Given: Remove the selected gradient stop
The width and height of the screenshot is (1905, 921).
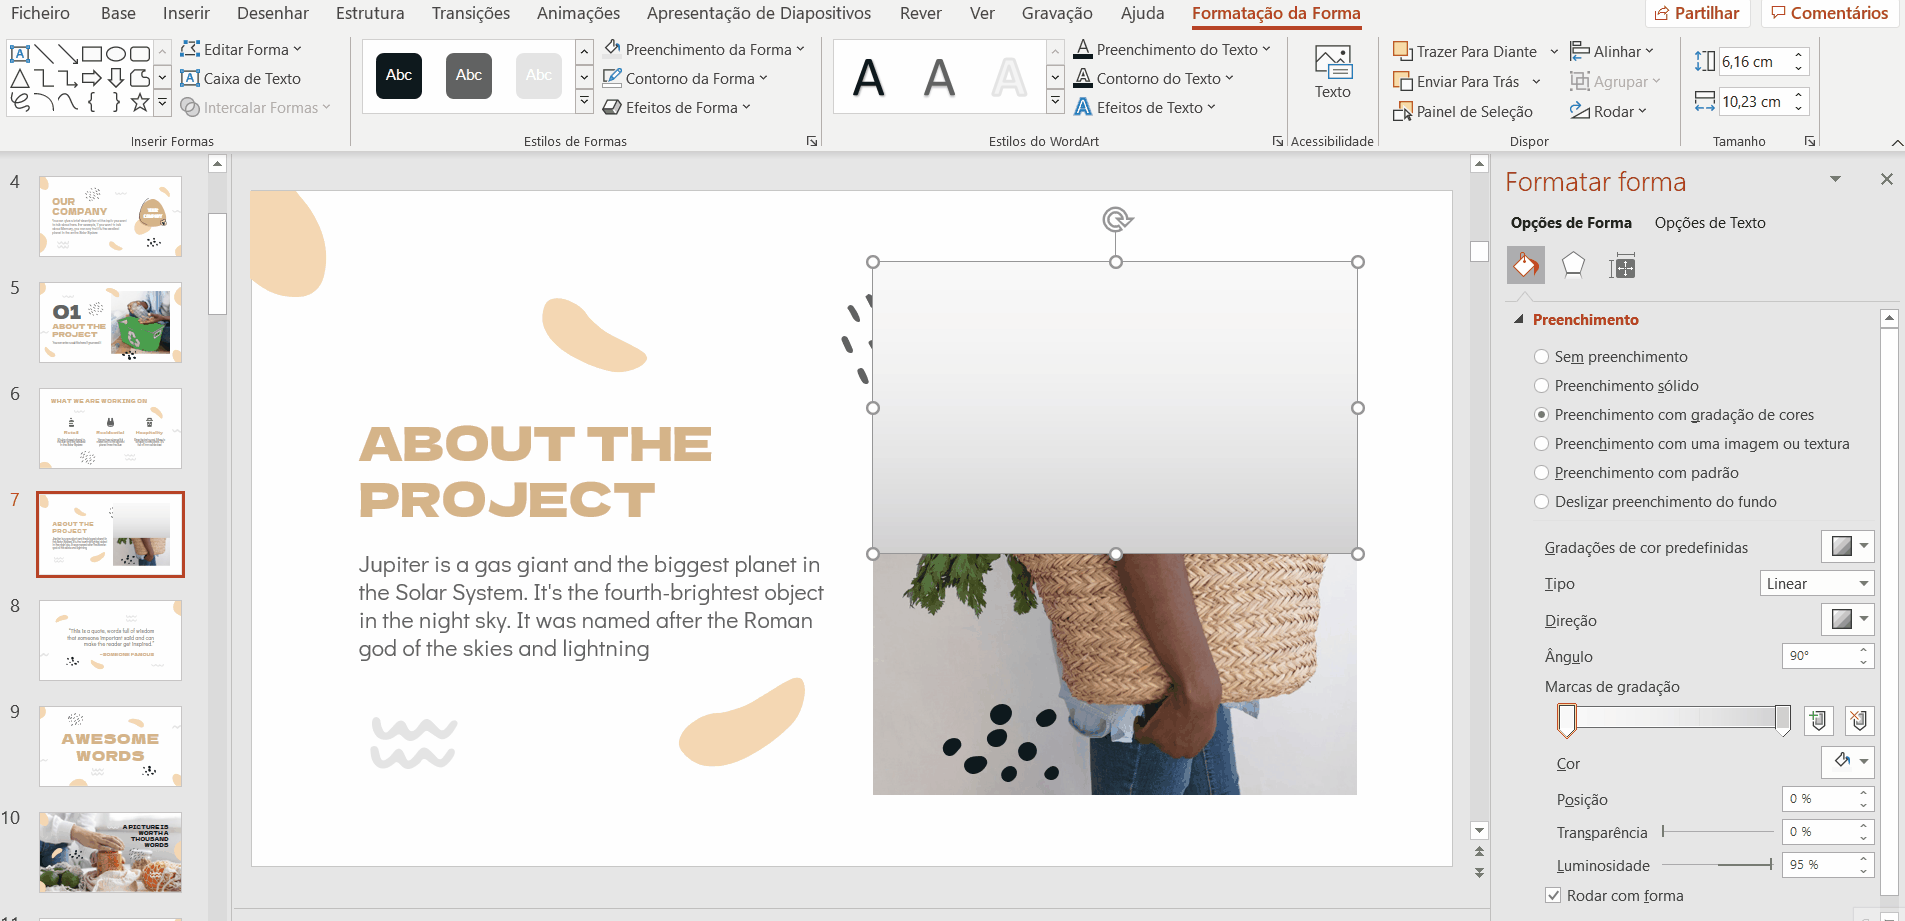Looking at the screenshot, I should pyautogui.click(x=1859, y=720).
